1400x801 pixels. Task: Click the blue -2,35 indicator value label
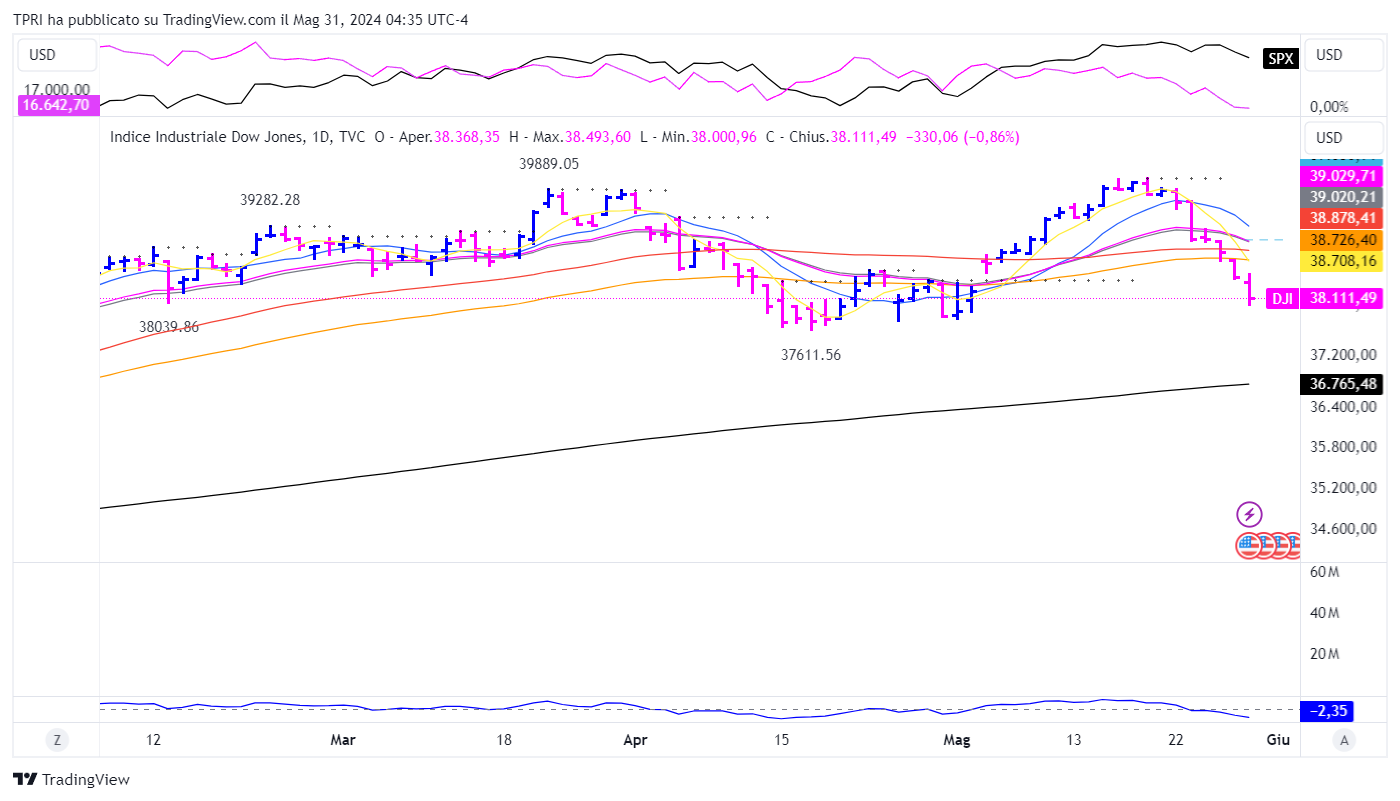click(x=1326, y=712)
